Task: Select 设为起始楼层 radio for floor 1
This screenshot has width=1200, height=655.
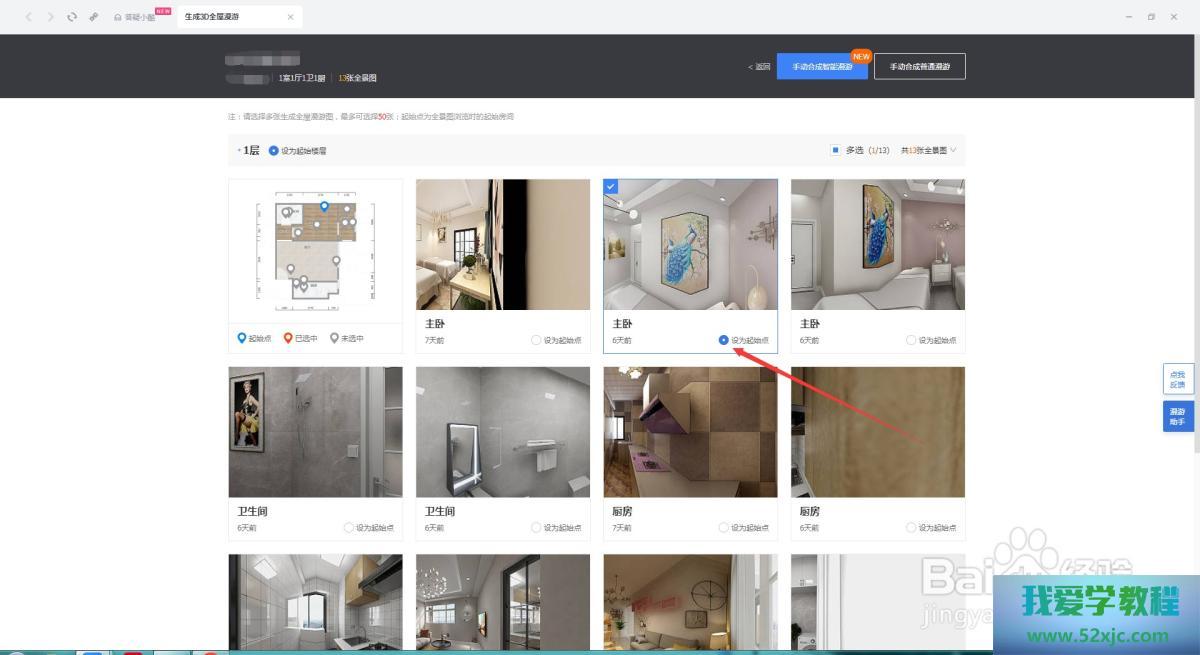Action: 274,151
